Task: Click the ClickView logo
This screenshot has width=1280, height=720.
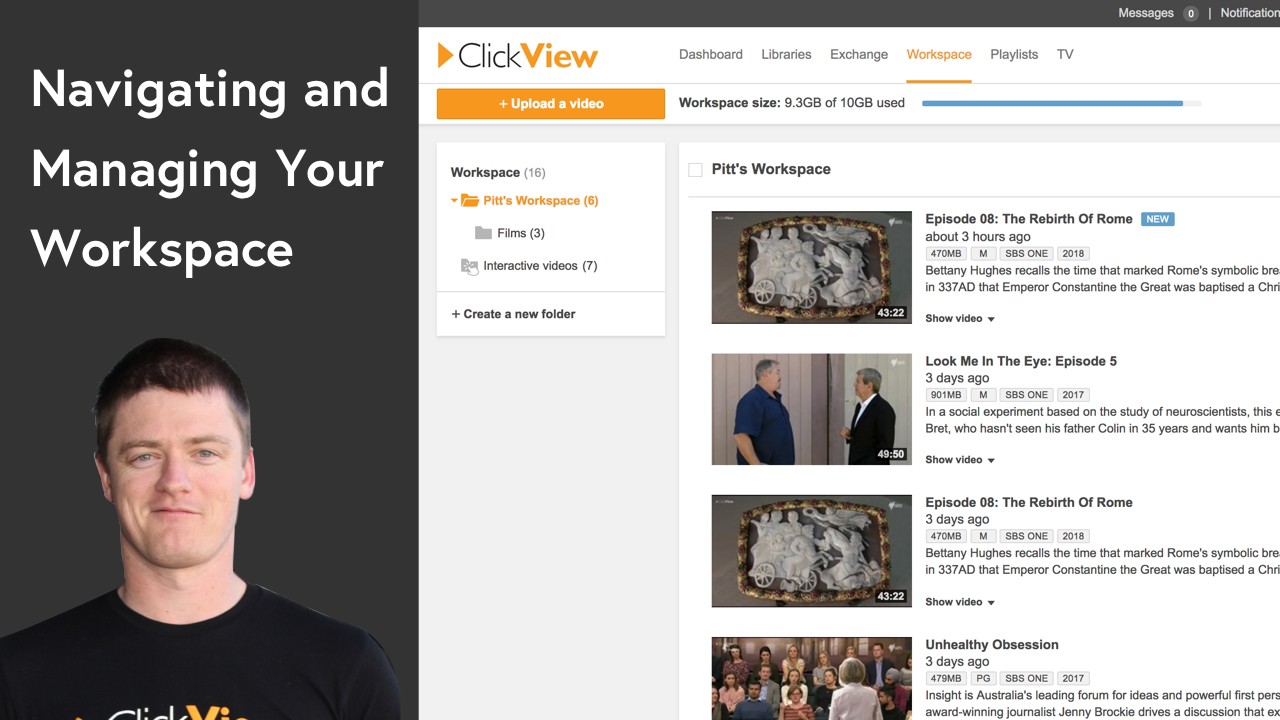Action: pos(518,55)
